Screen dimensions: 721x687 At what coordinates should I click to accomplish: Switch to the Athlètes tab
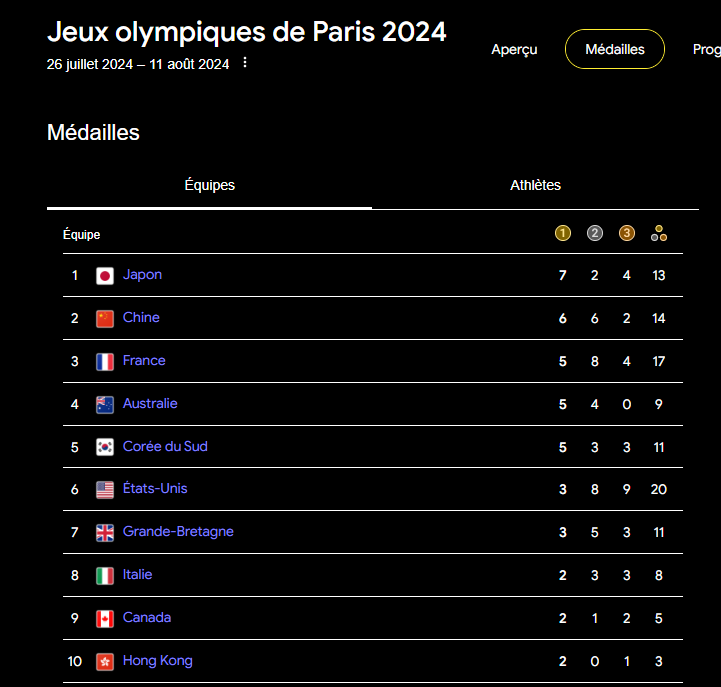[x=535, y=185]
